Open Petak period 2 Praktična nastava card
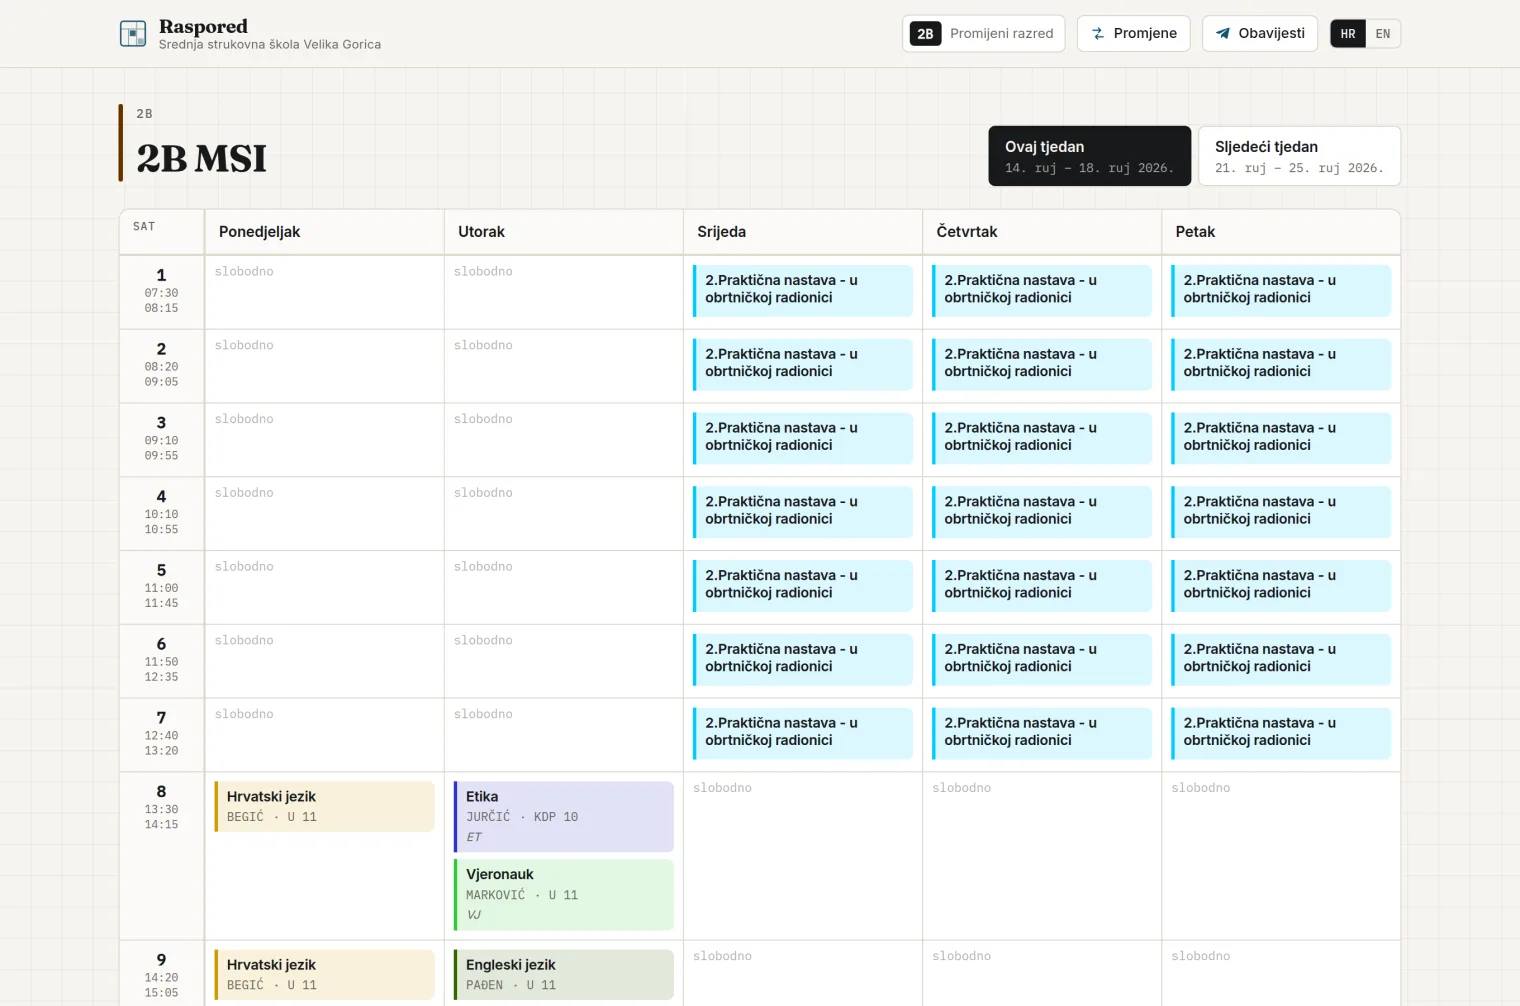The width and height of the screenshot is (1520, 1006). 1280,363
